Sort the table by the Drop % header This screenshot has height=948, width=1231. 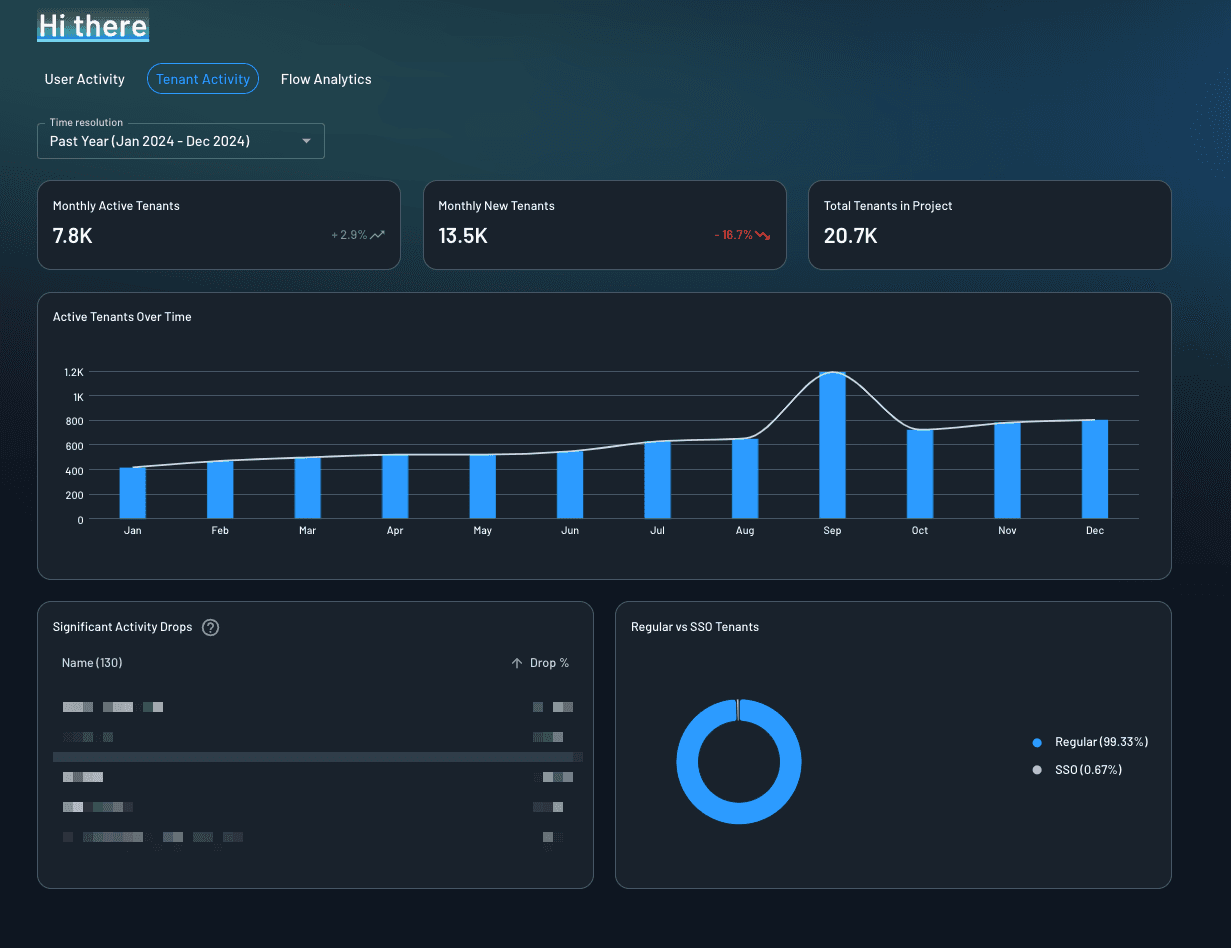point(547,662)
